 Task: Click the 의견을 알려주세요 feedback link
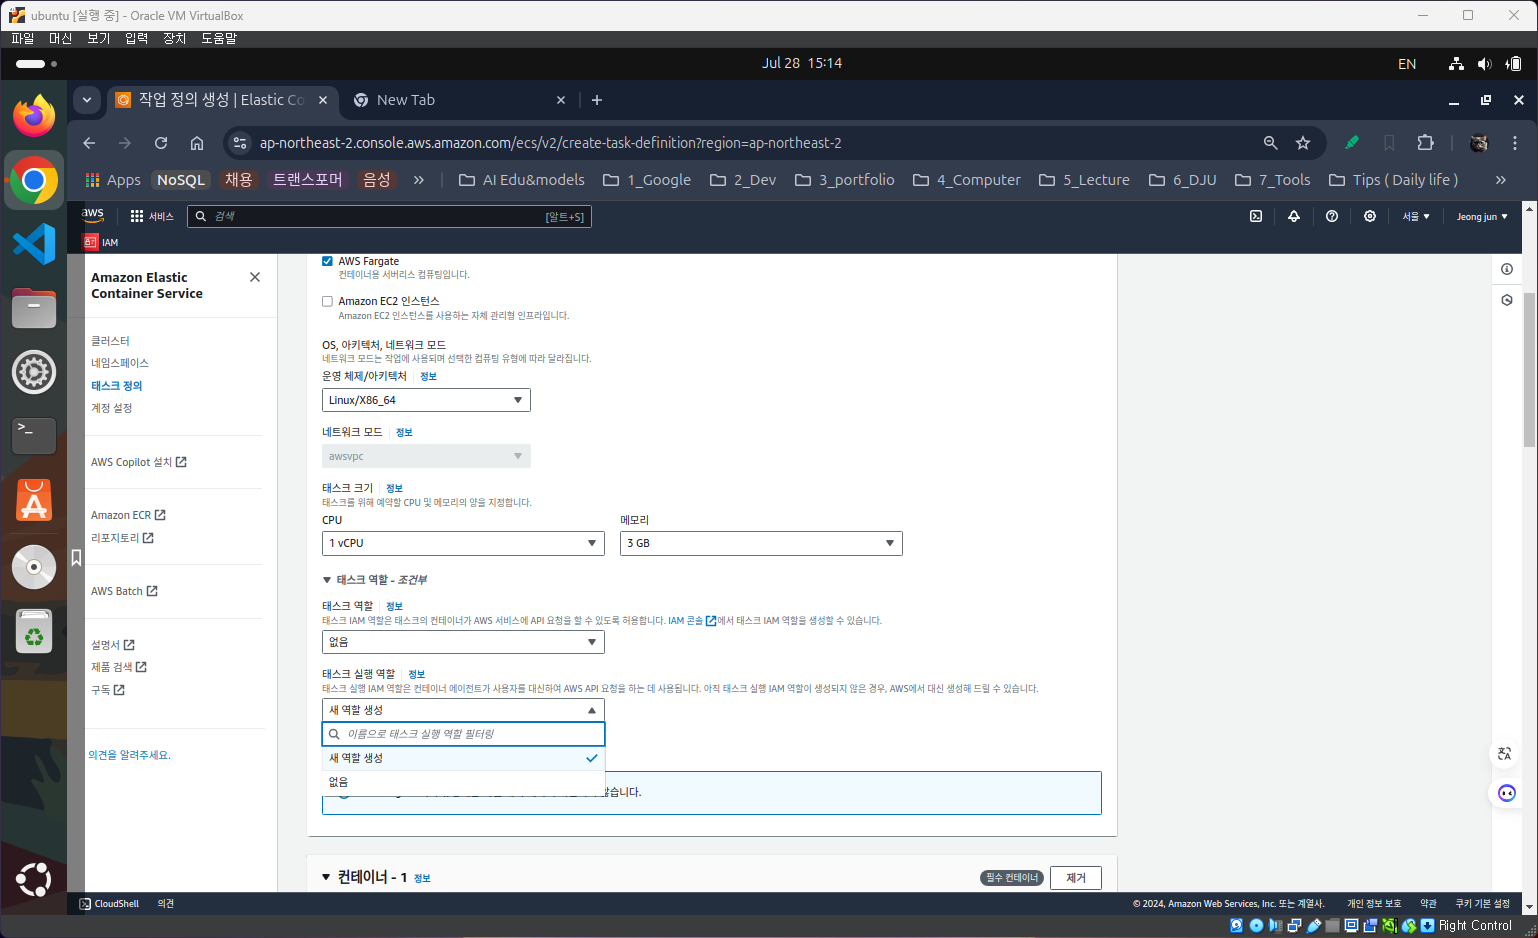point(129,755)
